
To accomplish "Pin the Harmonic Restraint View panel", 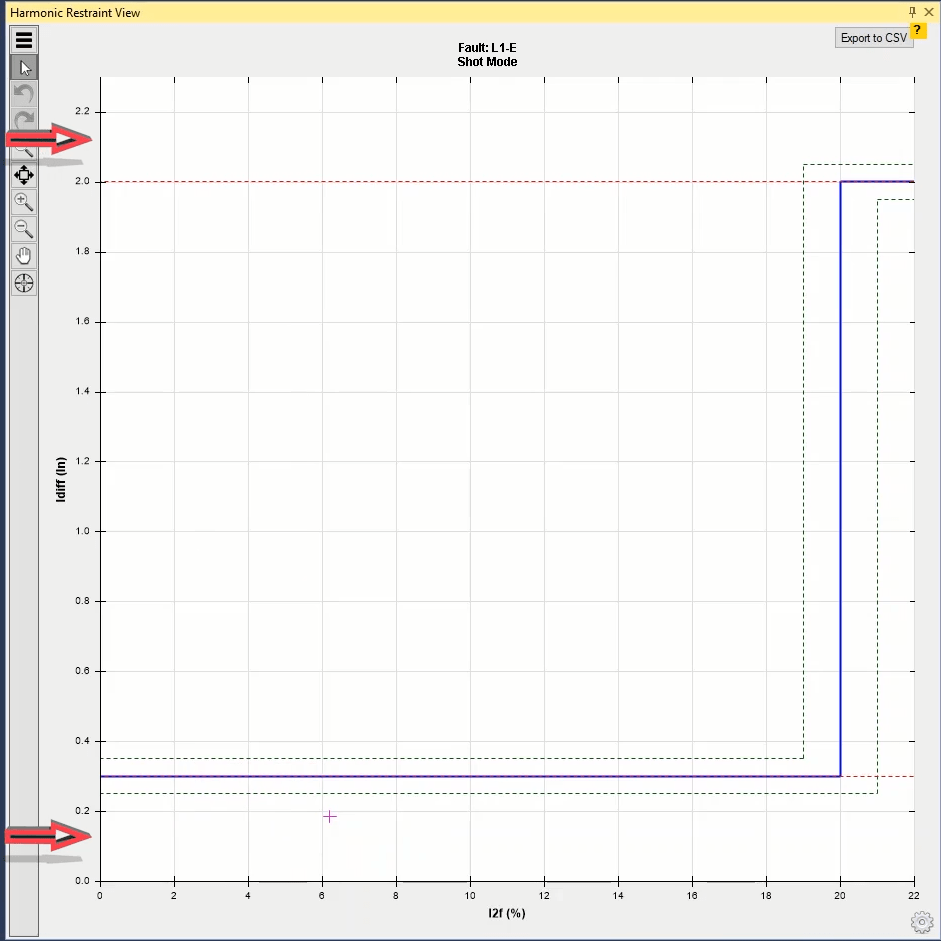I will pyautogui.click(x=912, y=12).
